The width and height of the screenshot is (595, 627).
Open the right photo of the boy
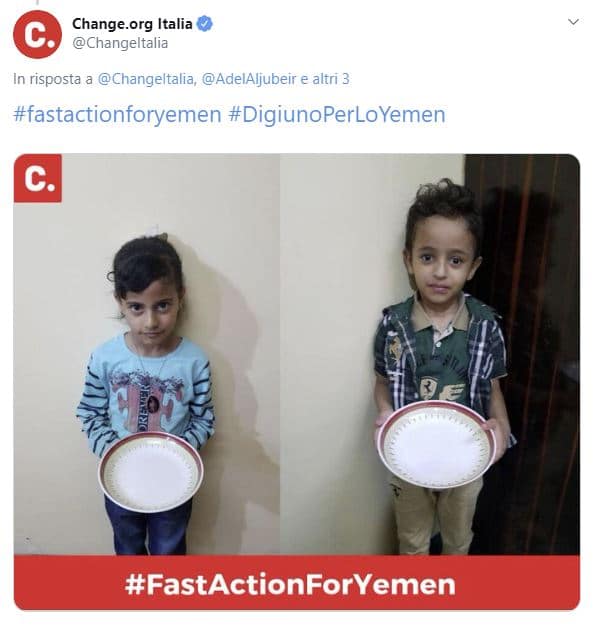tap(430, 355)
